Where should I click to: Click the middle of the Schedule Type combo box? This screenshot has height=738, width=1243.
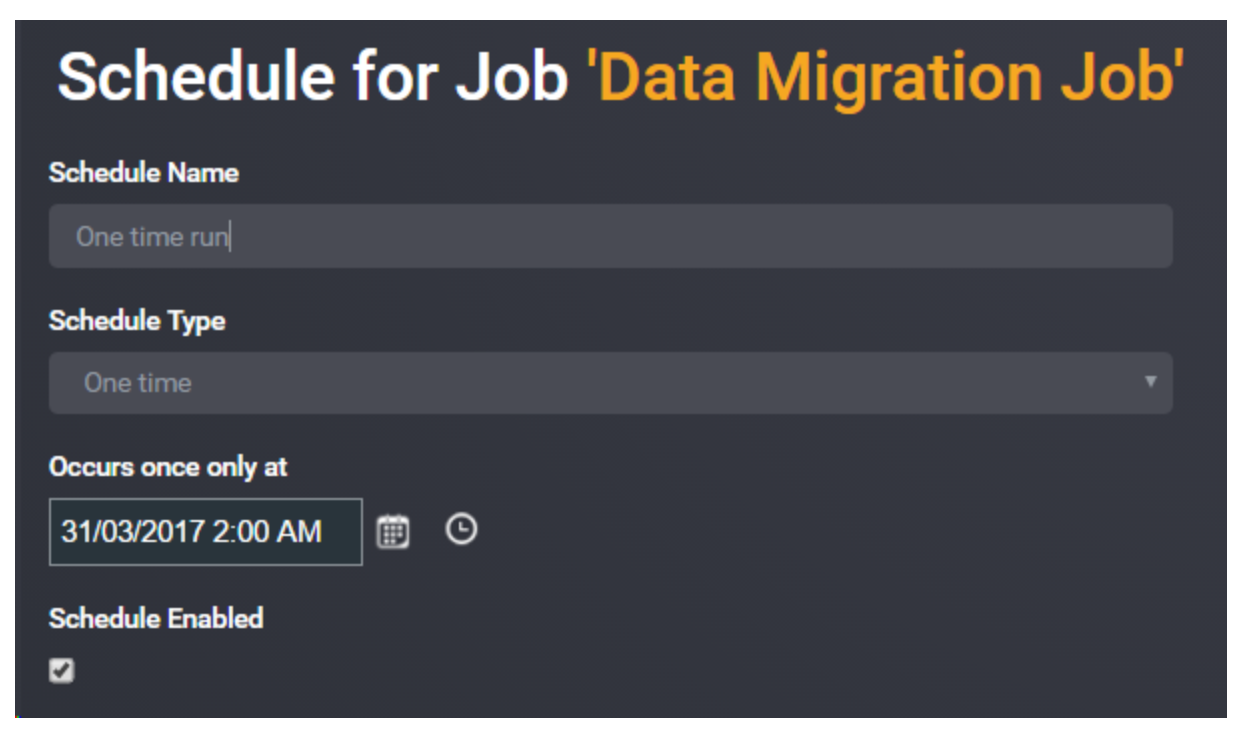pos(610,383)
